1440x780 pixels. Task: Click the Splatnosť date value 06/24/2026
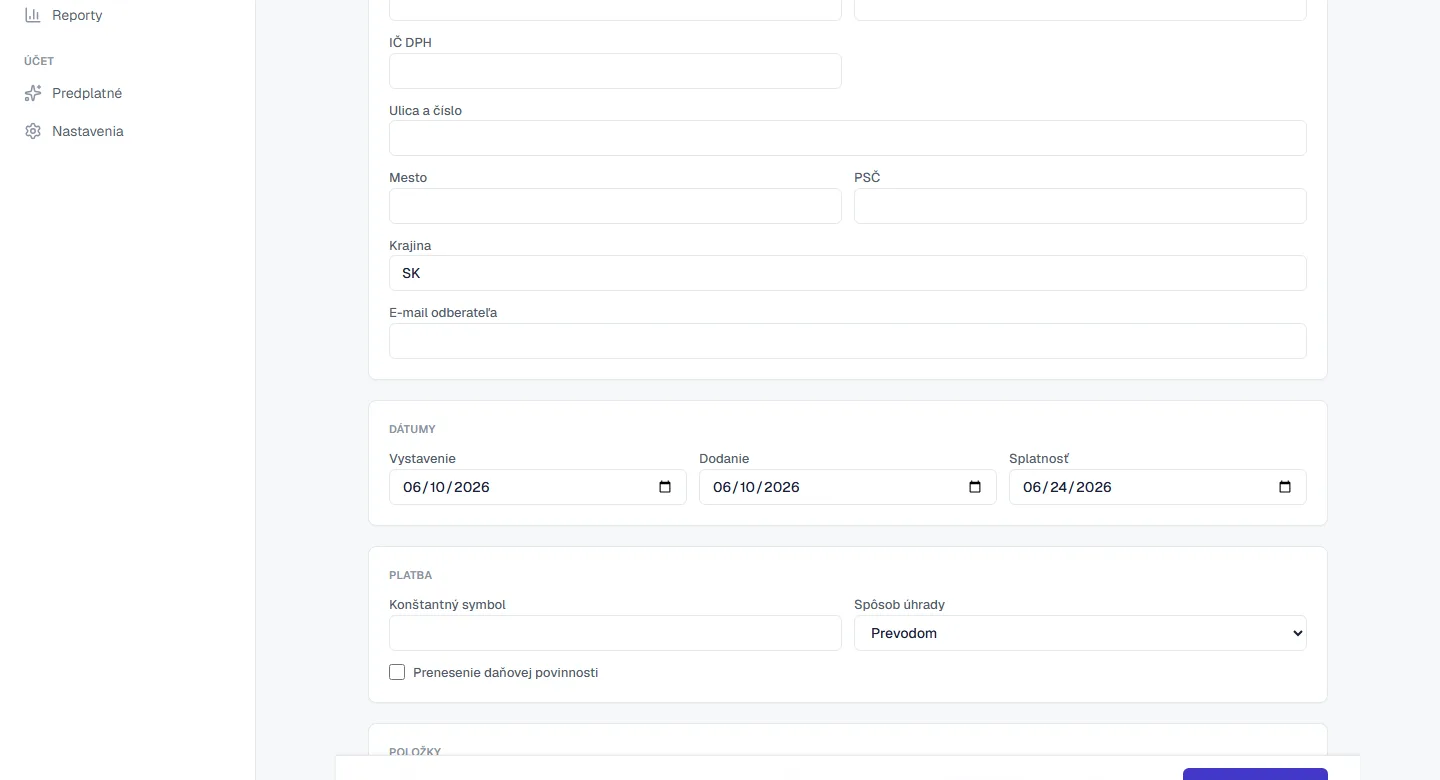pos(1067,487)
